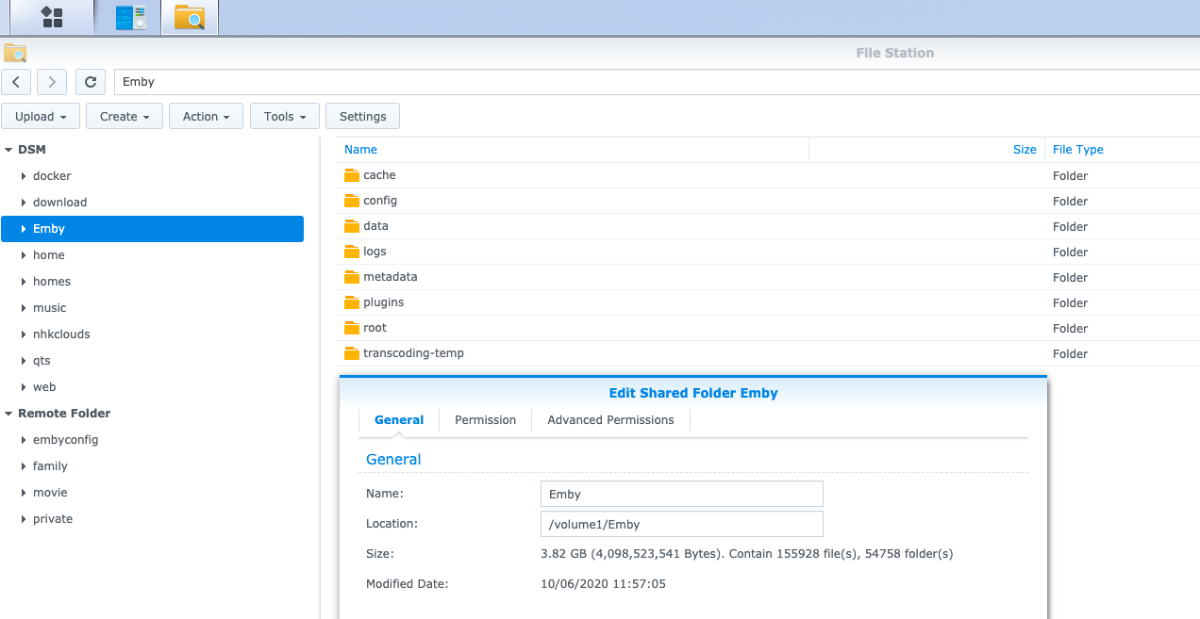Image resolution: width=1200 pixels, height=619 pixels.
Task: Click the metadata folder icon
Action: point(351,277)
